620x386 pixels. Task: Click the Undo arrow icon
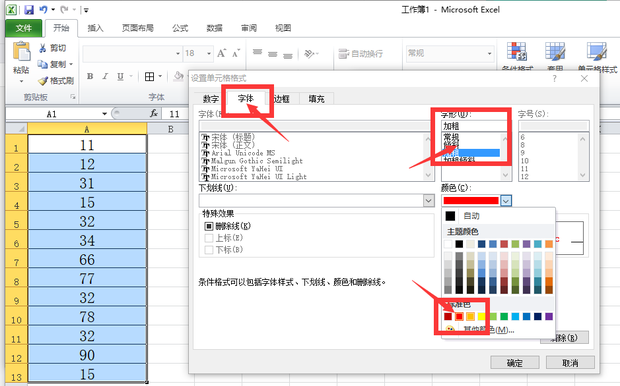(43, 9)
